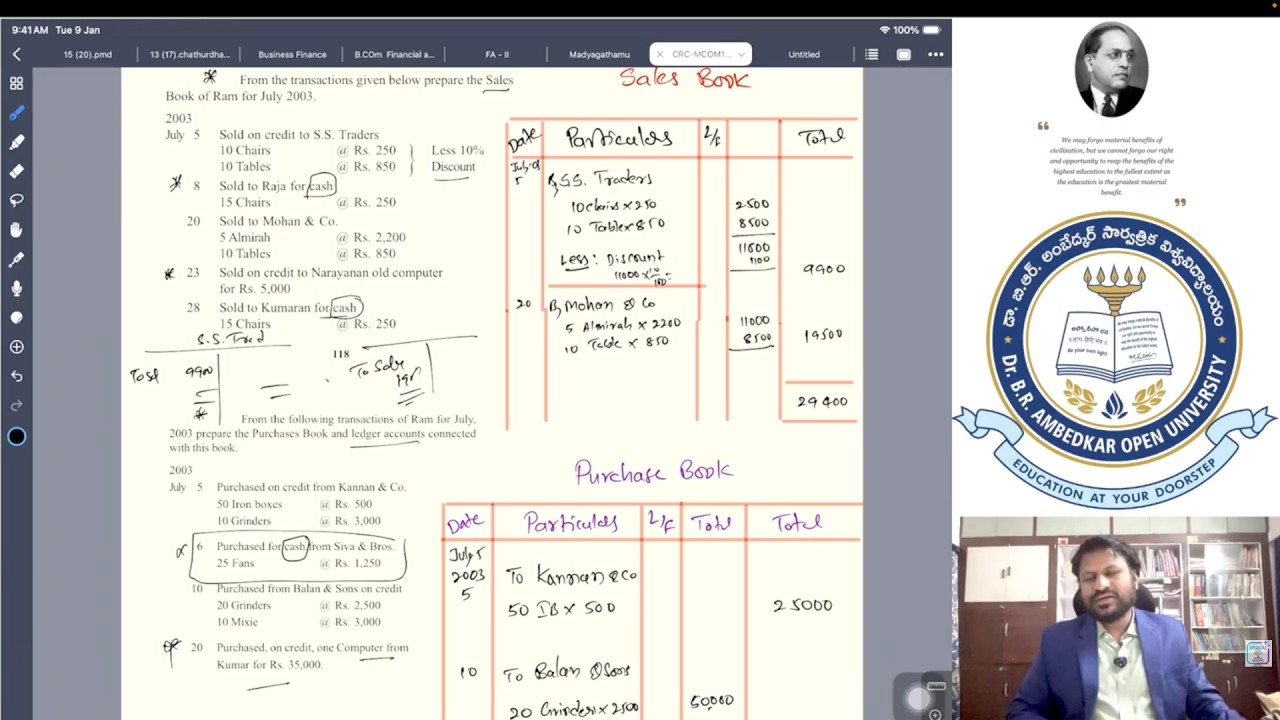The image size is (1280, 720).
Task: Click Ambedkar portrait photo
Action: (1111, 69)
